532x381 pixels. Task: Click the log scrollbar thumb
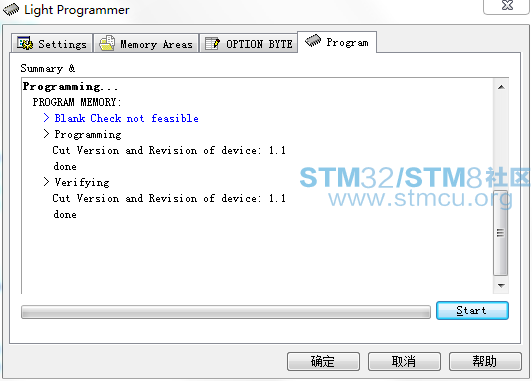(x=500, y=233)
